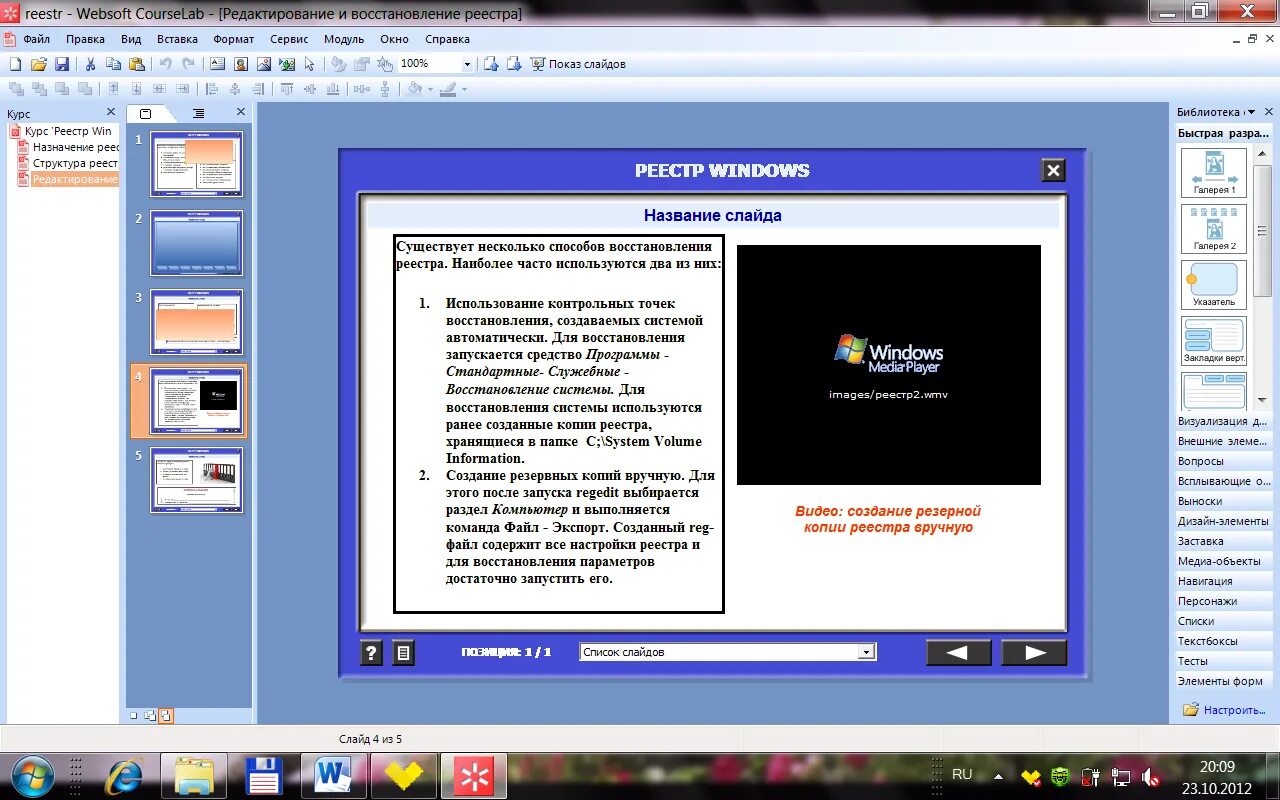Screen dimensions: 1280x800
Task: Click the slide's help question-mark button
Action: (x=371, y=653)
